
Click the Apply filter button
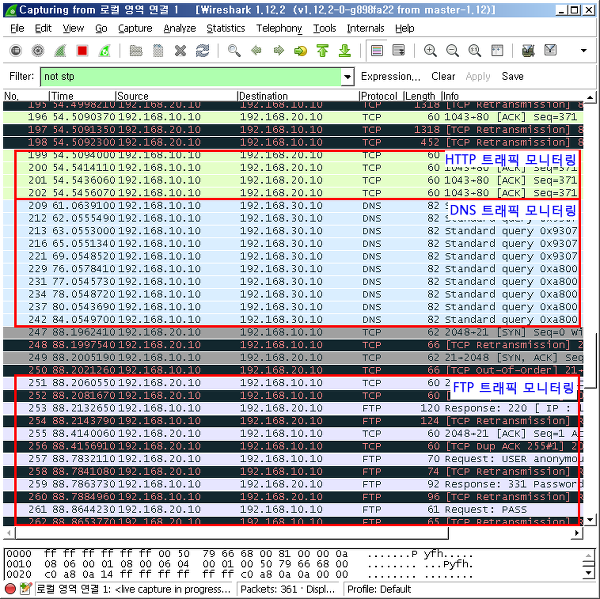(x=478, y=77)
